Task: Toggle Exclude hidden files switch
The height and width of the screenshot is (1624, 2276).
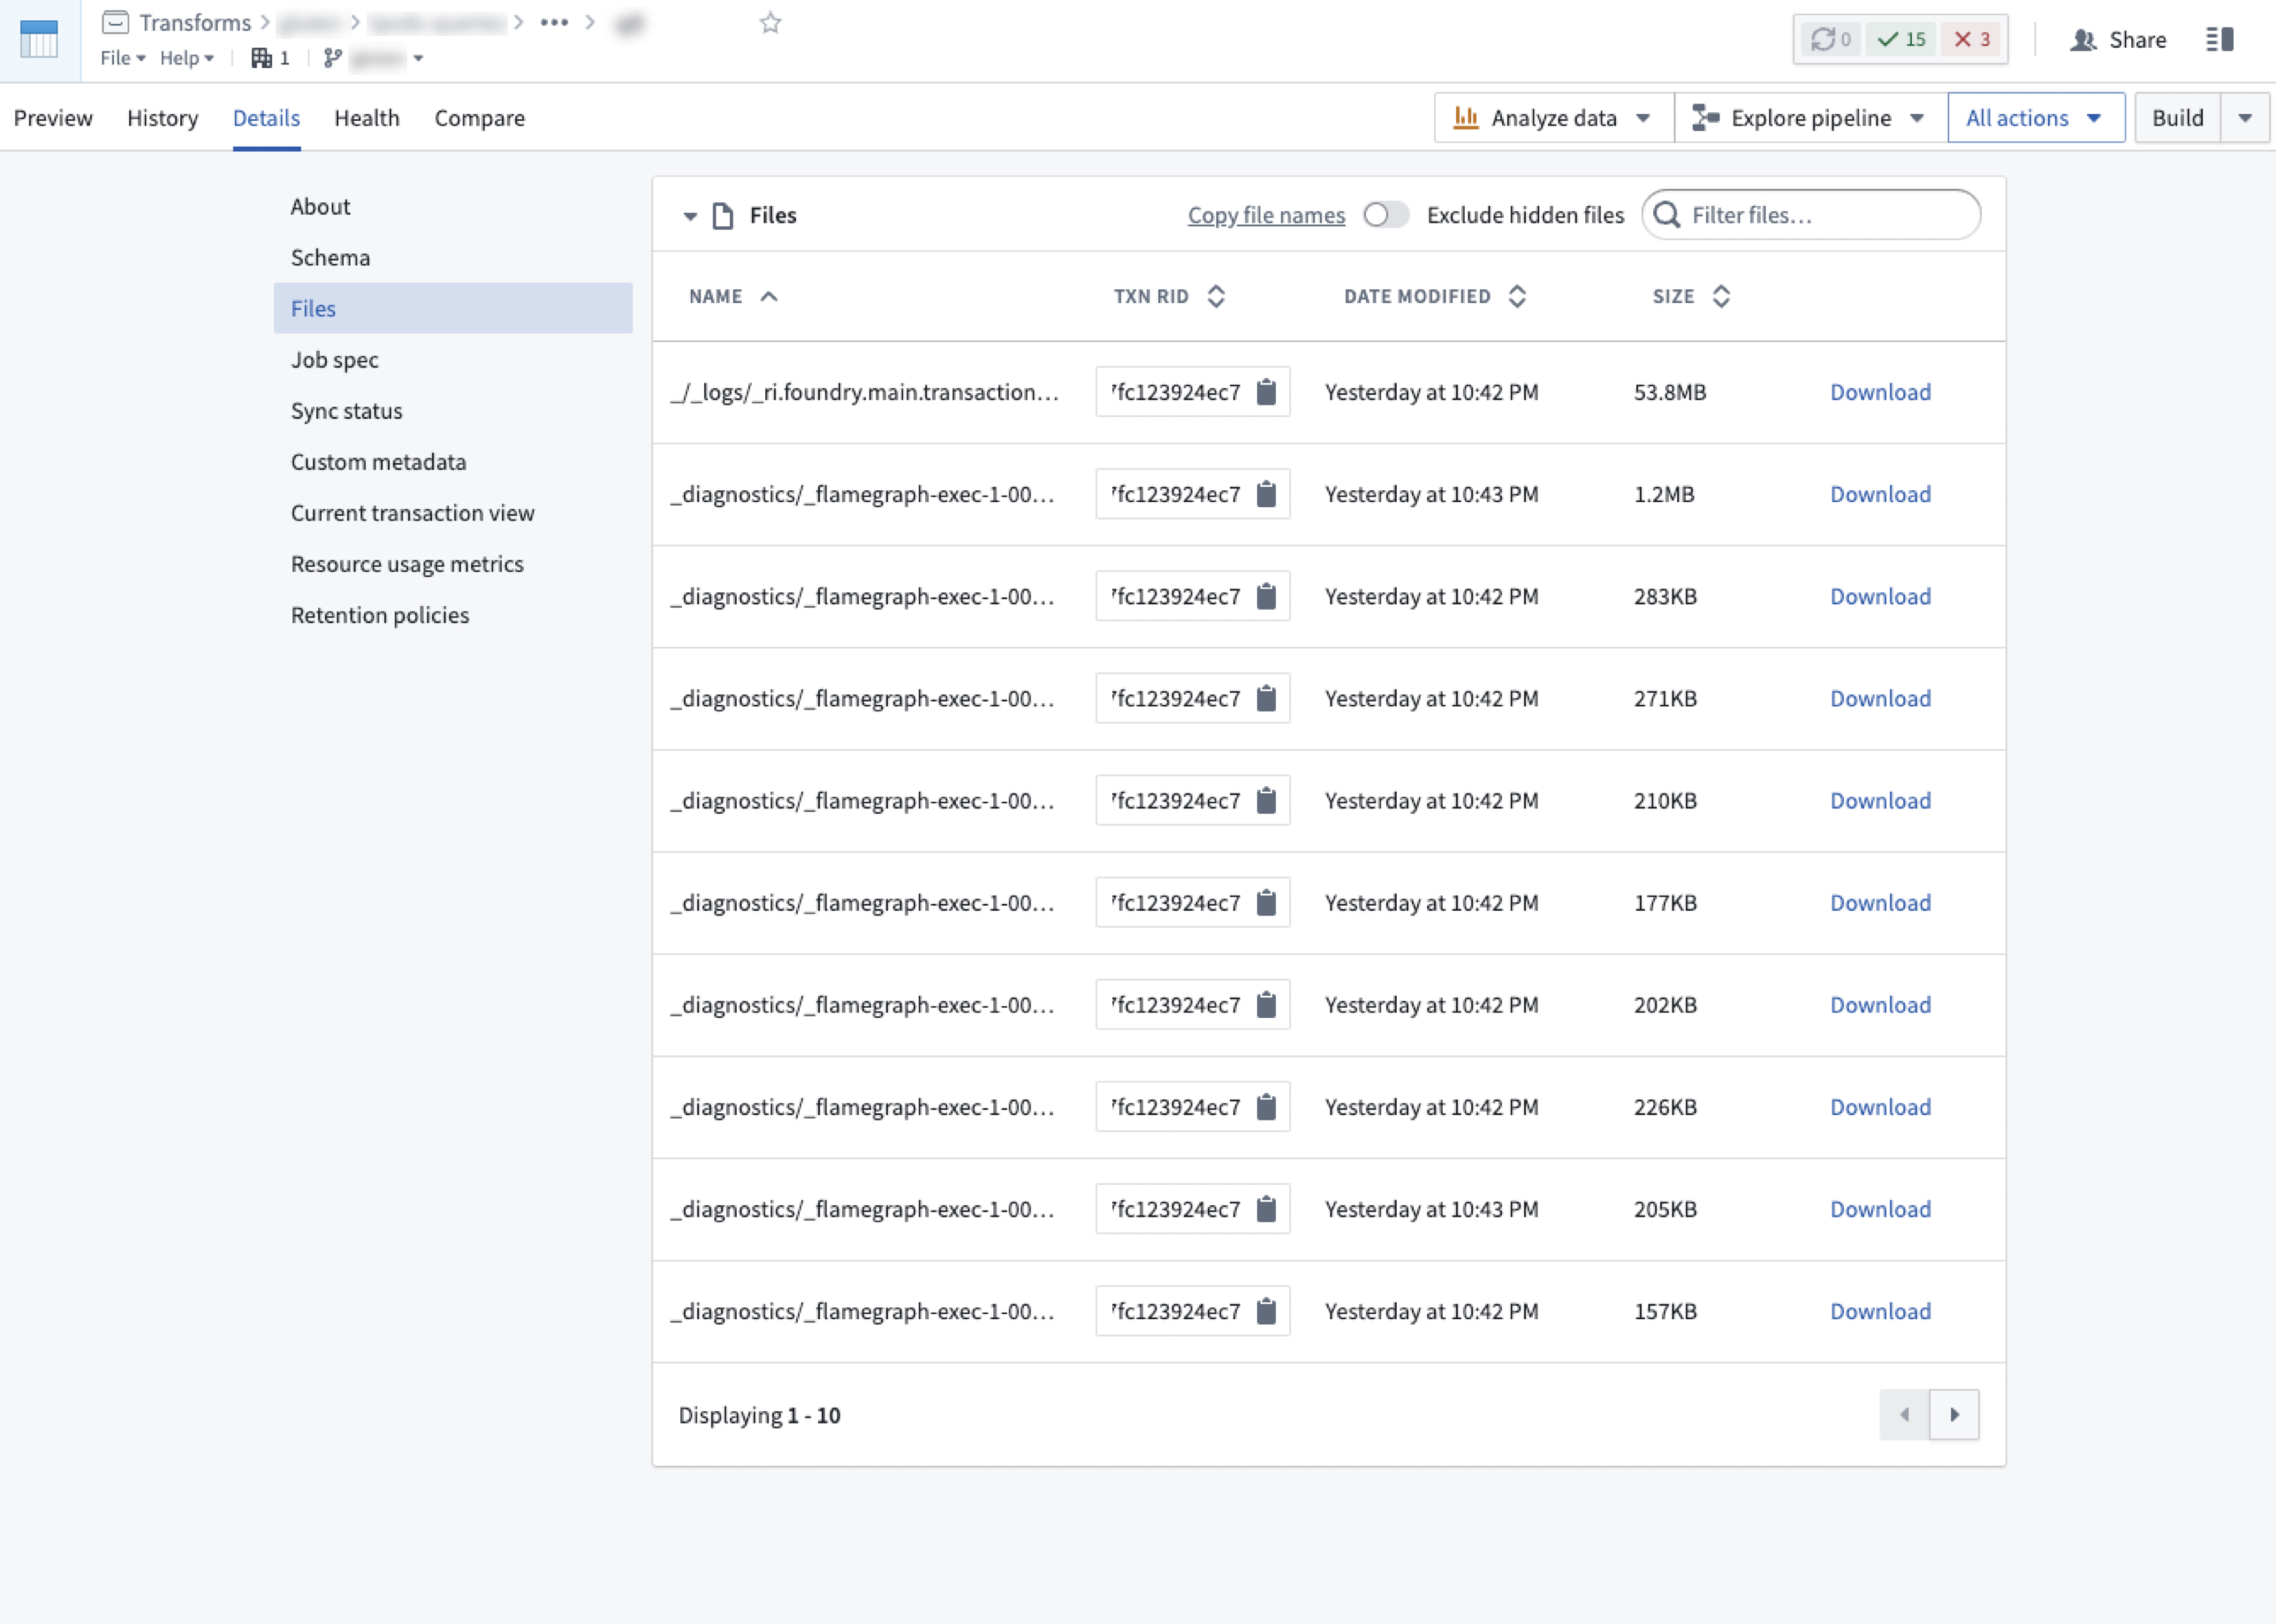Action: tap(1385, 215)
